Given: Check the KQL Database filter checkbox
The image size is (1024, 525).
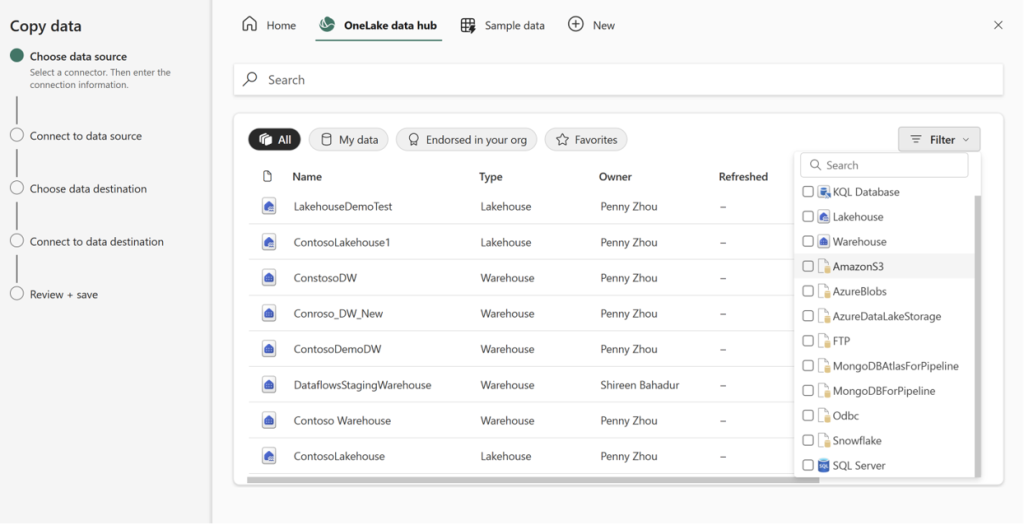Looking at the screenshot, I should [x=808, y=191].
